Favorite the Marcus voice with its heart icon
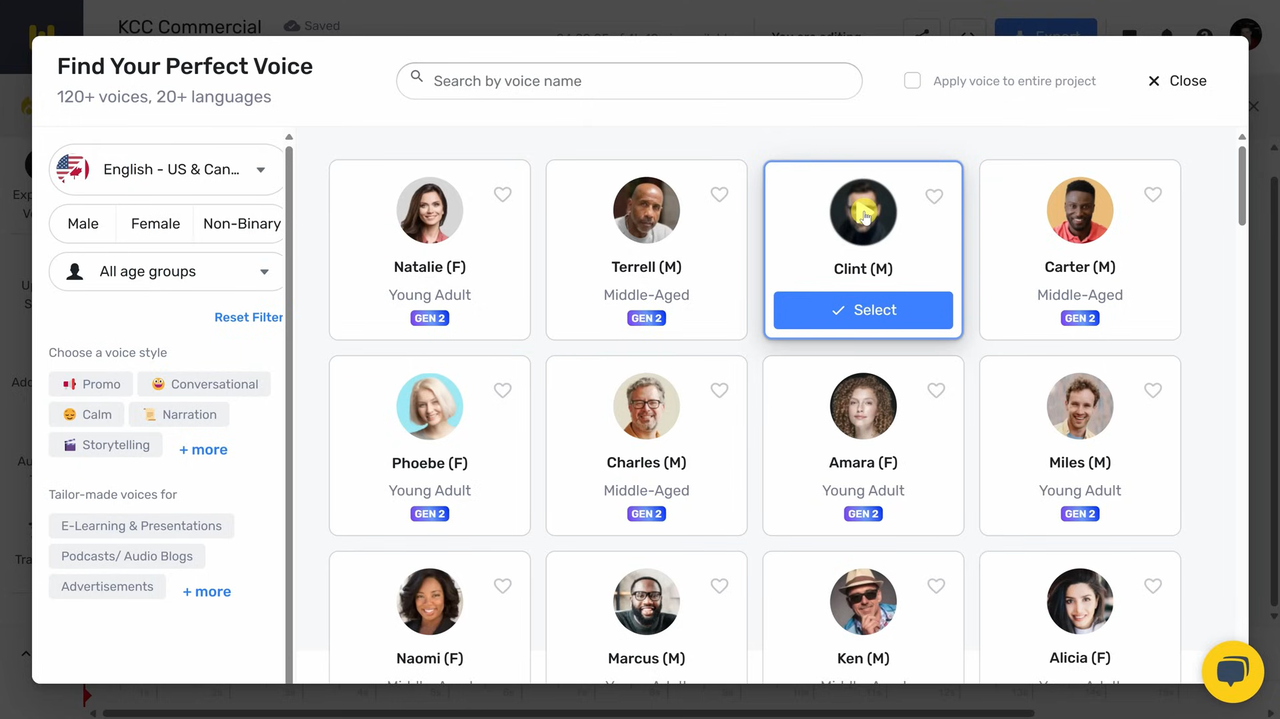The image size is (1280, 719). click(x=719, y=586)
